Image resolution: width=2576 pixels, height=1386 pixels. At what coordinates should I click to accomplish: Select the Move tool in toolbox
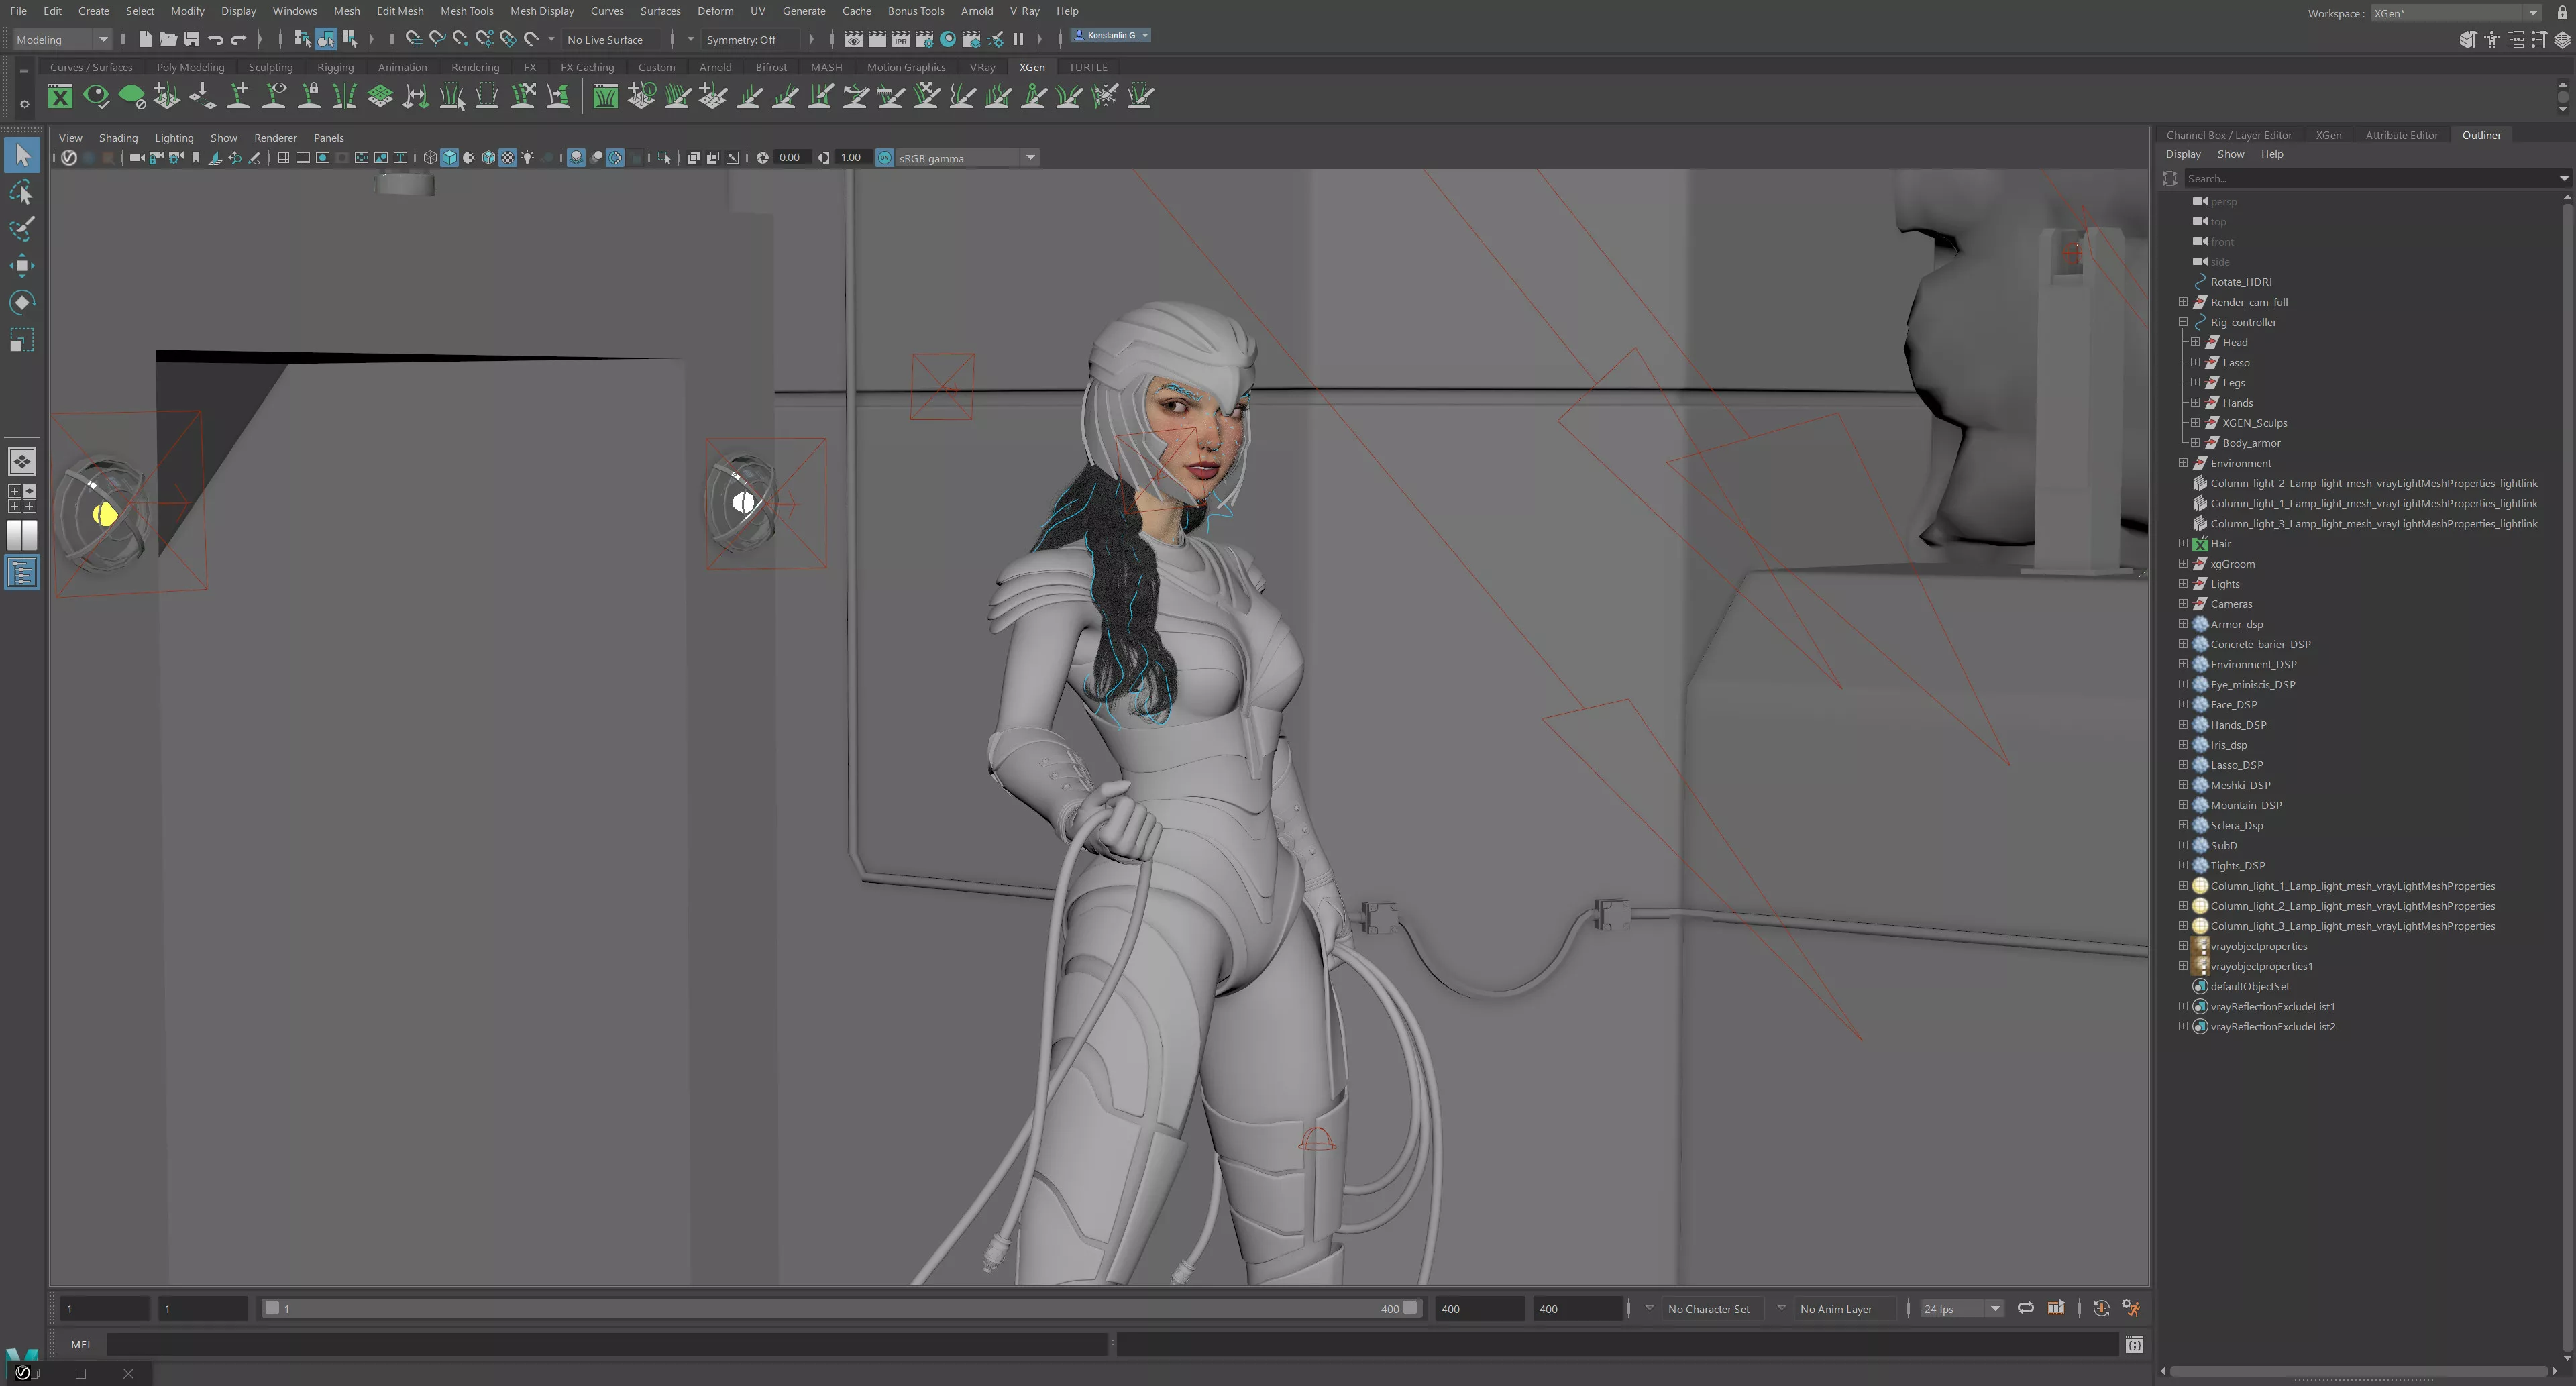coord(22,265)
